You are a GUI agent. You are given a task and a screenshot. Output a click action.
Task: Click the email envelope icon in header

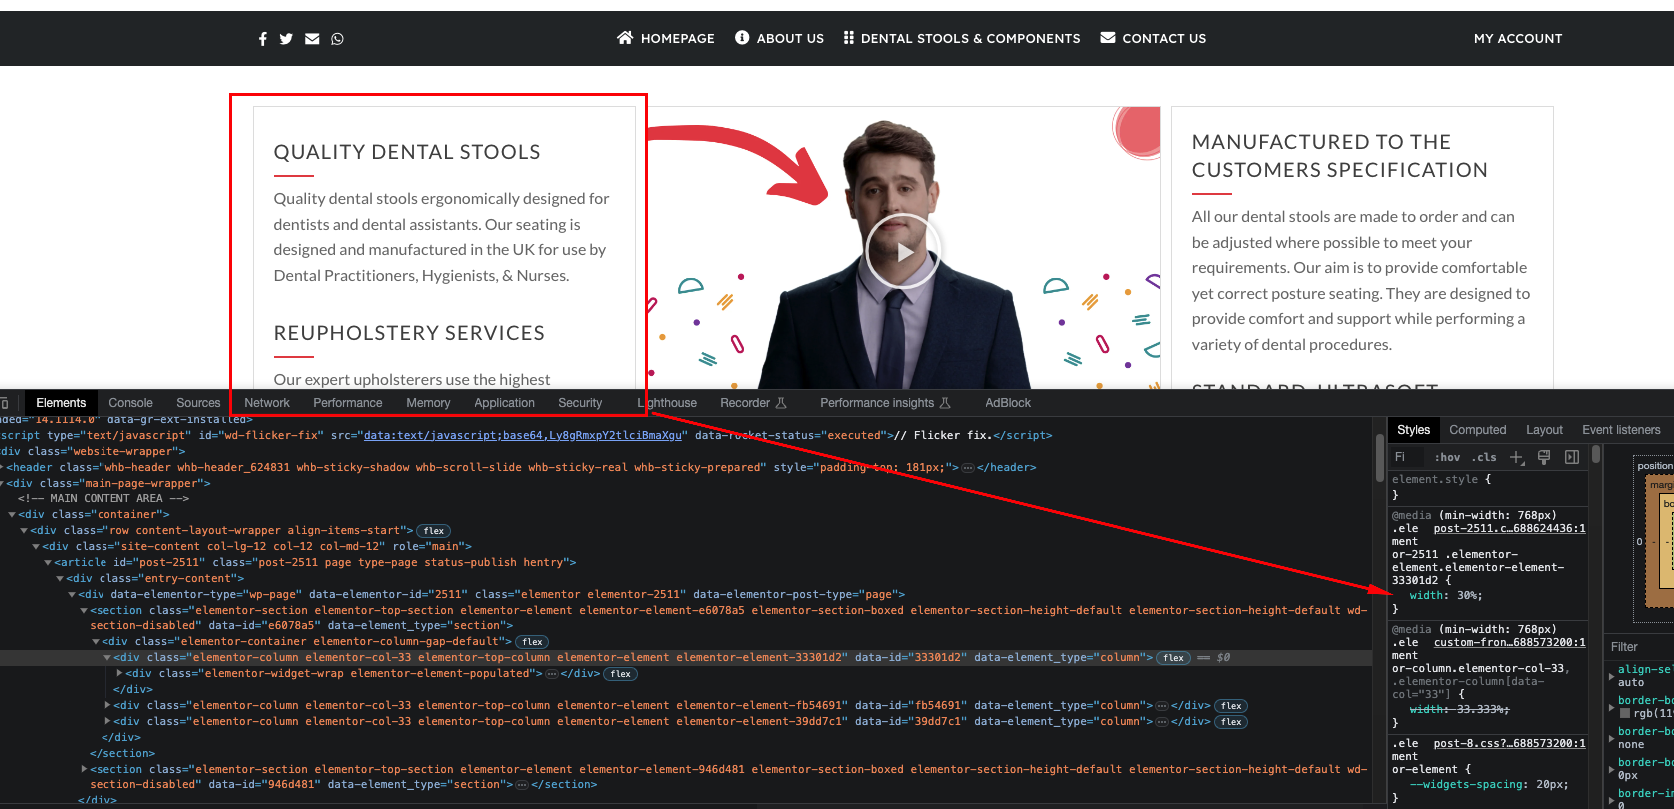point(312,39)
